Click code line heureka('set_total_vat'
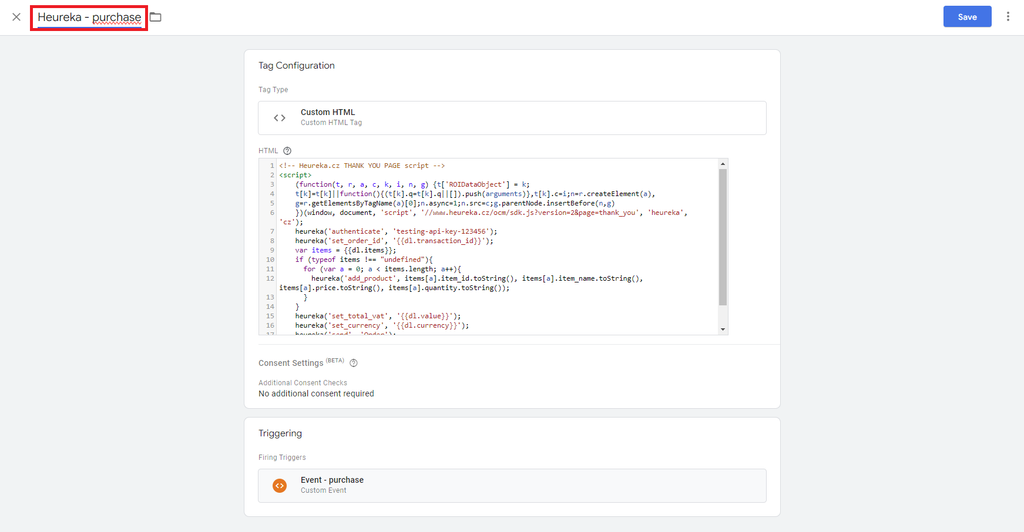The width and height of the screenshot is (1024, 532). click(x=377, y=316)
